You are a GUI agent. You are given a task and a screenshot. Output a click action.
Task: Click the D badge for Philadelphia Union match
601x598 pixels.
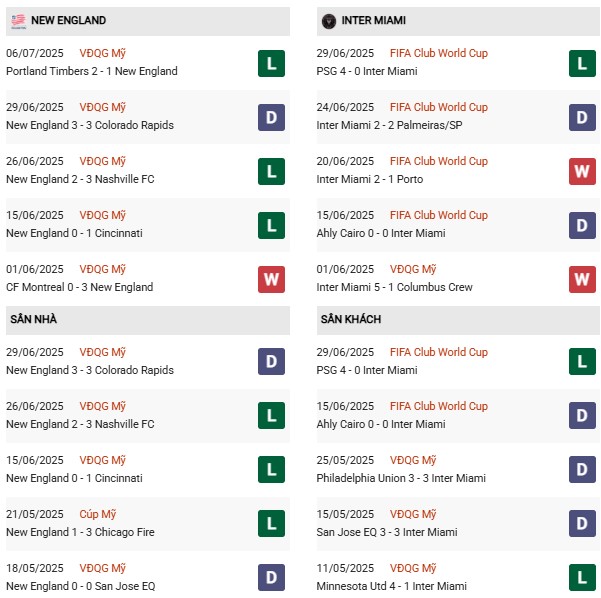583,470
